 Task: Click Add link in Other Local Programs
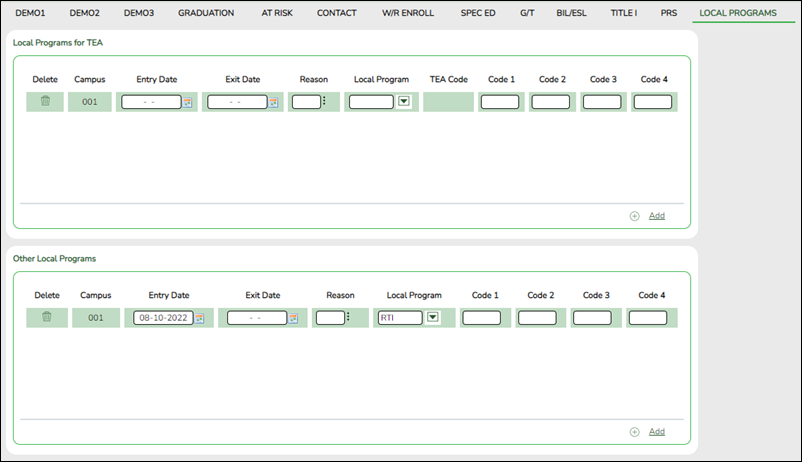656,432
